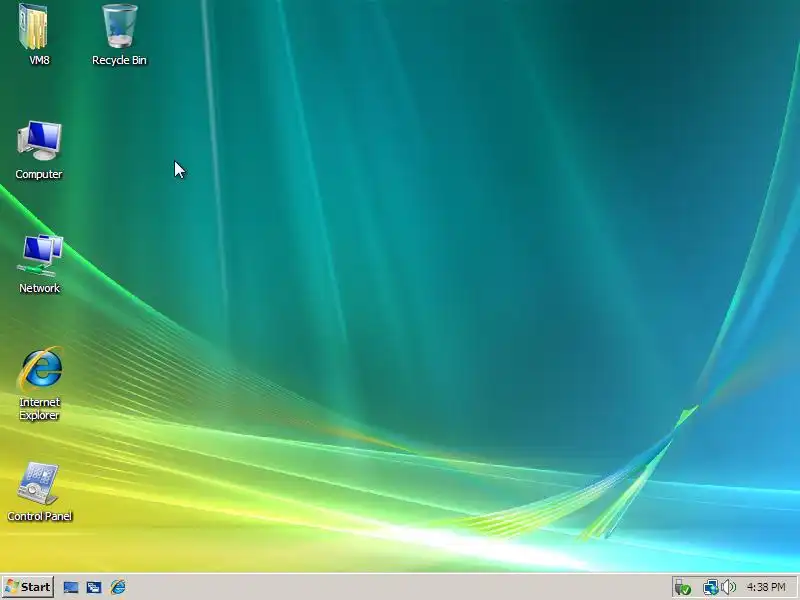Viewport: 800px width, 600px height.
Task: Click Show Desktop in Quick Launch
Action: (x=71, y=587)
